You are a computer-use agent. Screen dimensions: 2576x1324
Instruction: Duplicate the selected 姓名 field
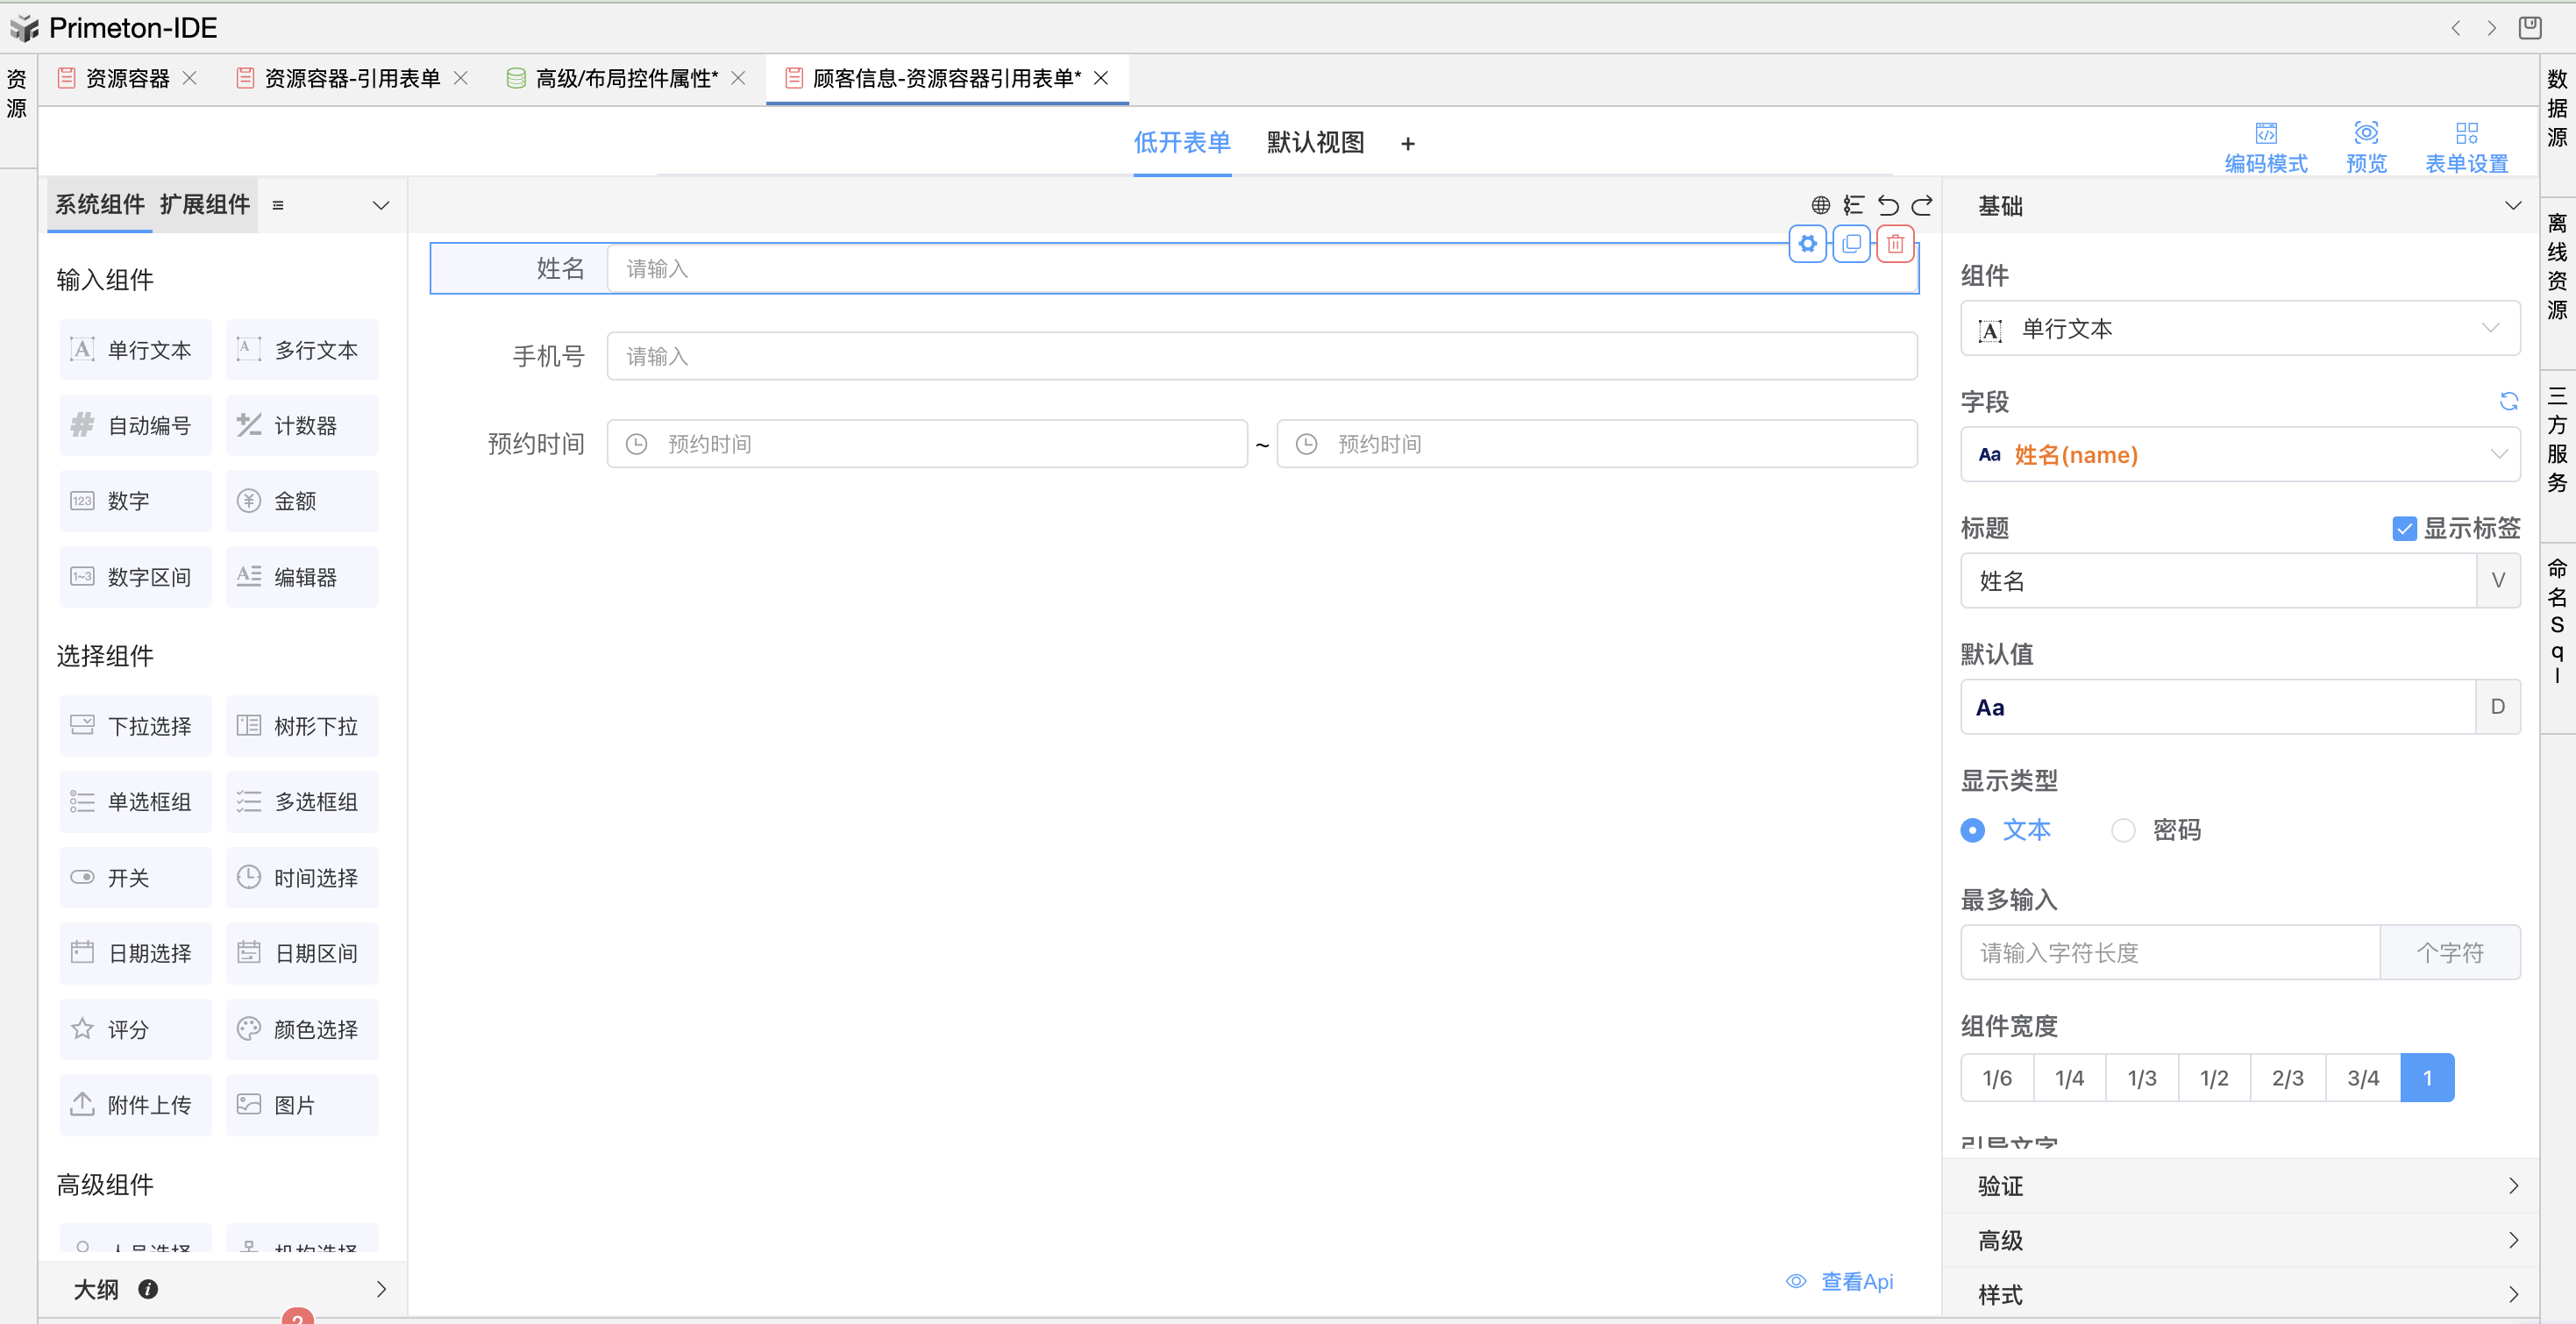click(1851, 244)
